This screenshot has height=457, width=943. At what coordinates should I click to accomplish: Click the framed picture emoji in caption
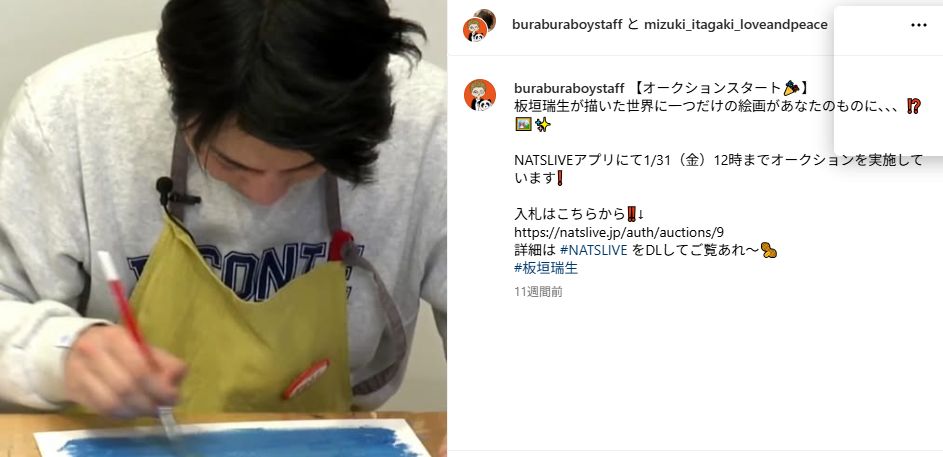[523, 124]
